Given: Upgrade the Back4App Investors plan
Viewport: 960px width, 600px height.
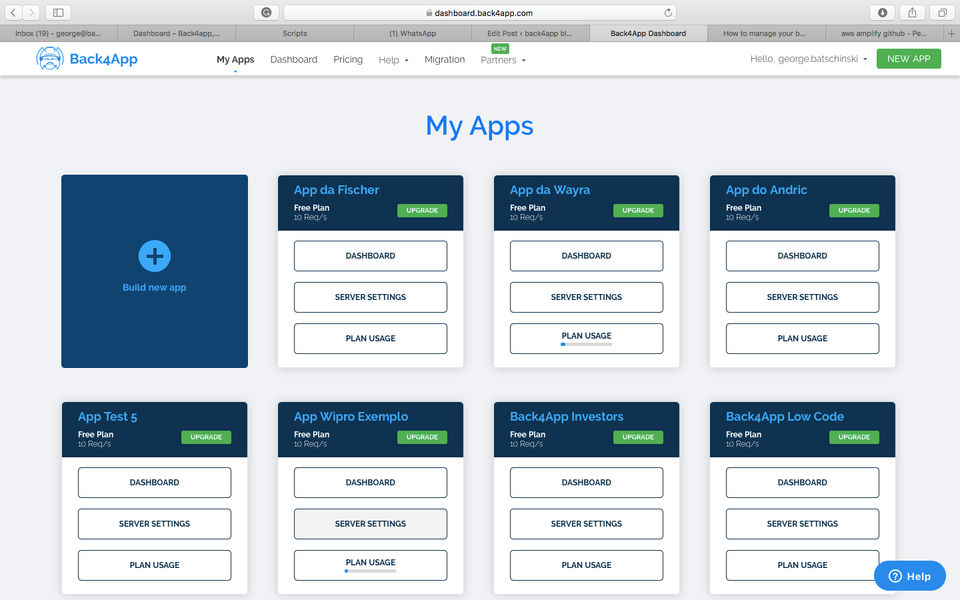Looking at the screenshot, I should 638,437.
